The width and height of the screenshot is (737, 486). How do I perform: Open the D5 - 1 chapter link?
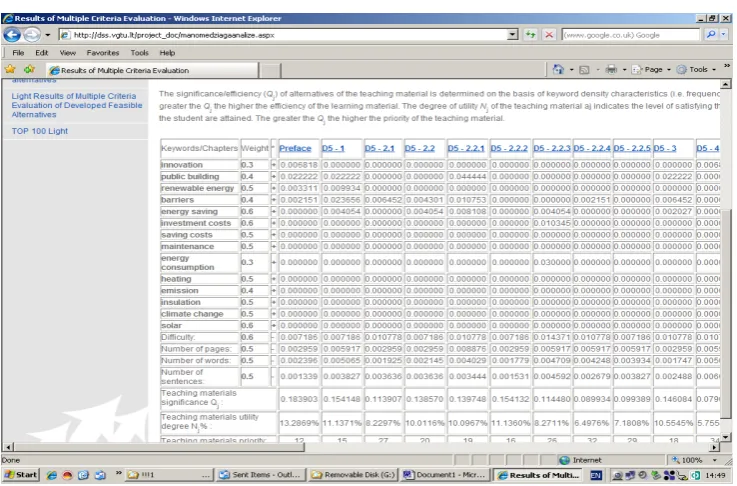coord(333,149)
